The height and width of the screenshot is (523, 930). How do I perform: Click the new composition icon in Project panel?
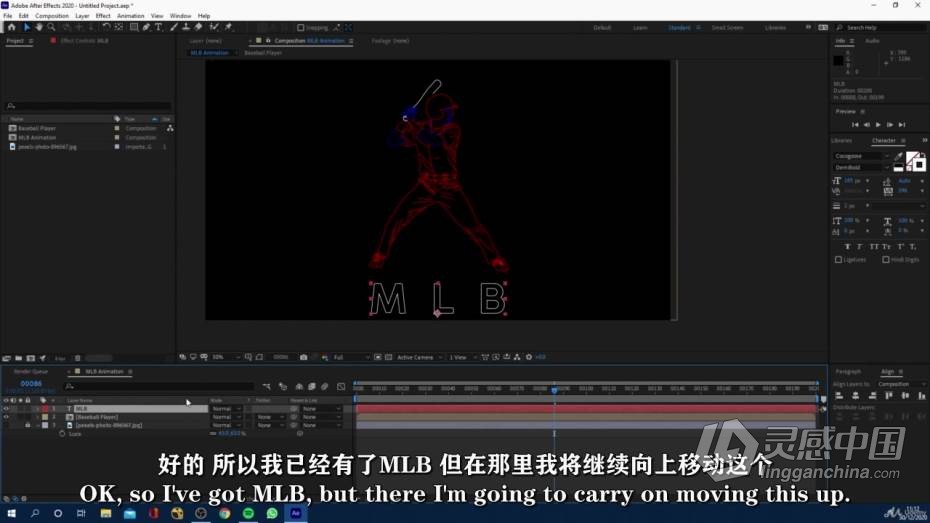click(x=31, y=358)
